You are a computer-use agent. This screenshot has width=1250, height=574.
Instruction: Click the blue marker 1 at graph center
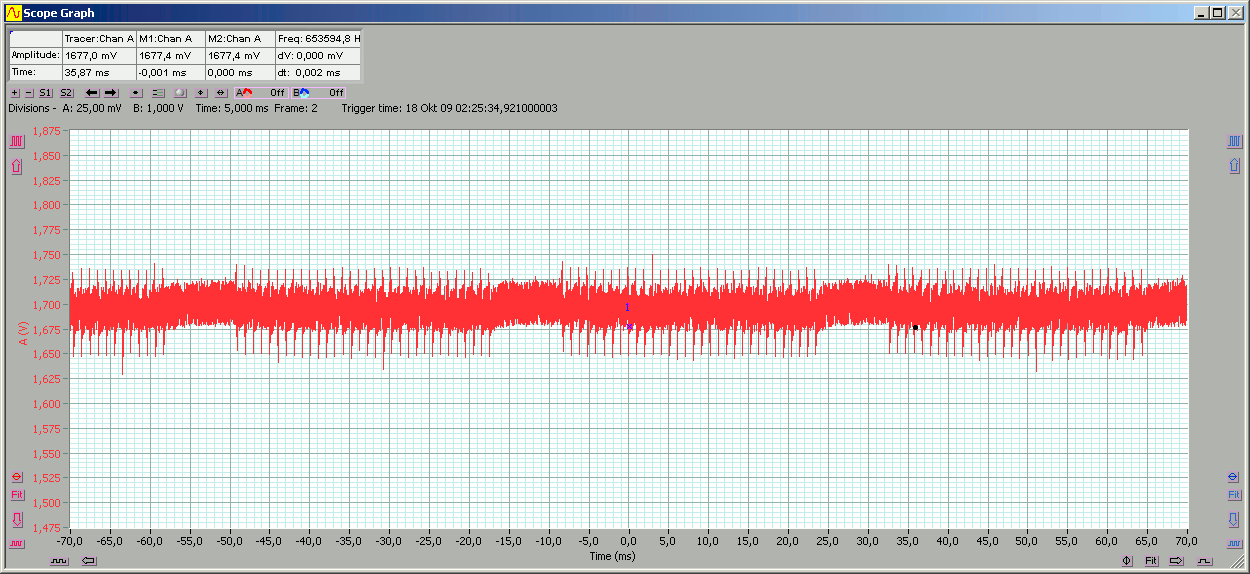[627, 308]
